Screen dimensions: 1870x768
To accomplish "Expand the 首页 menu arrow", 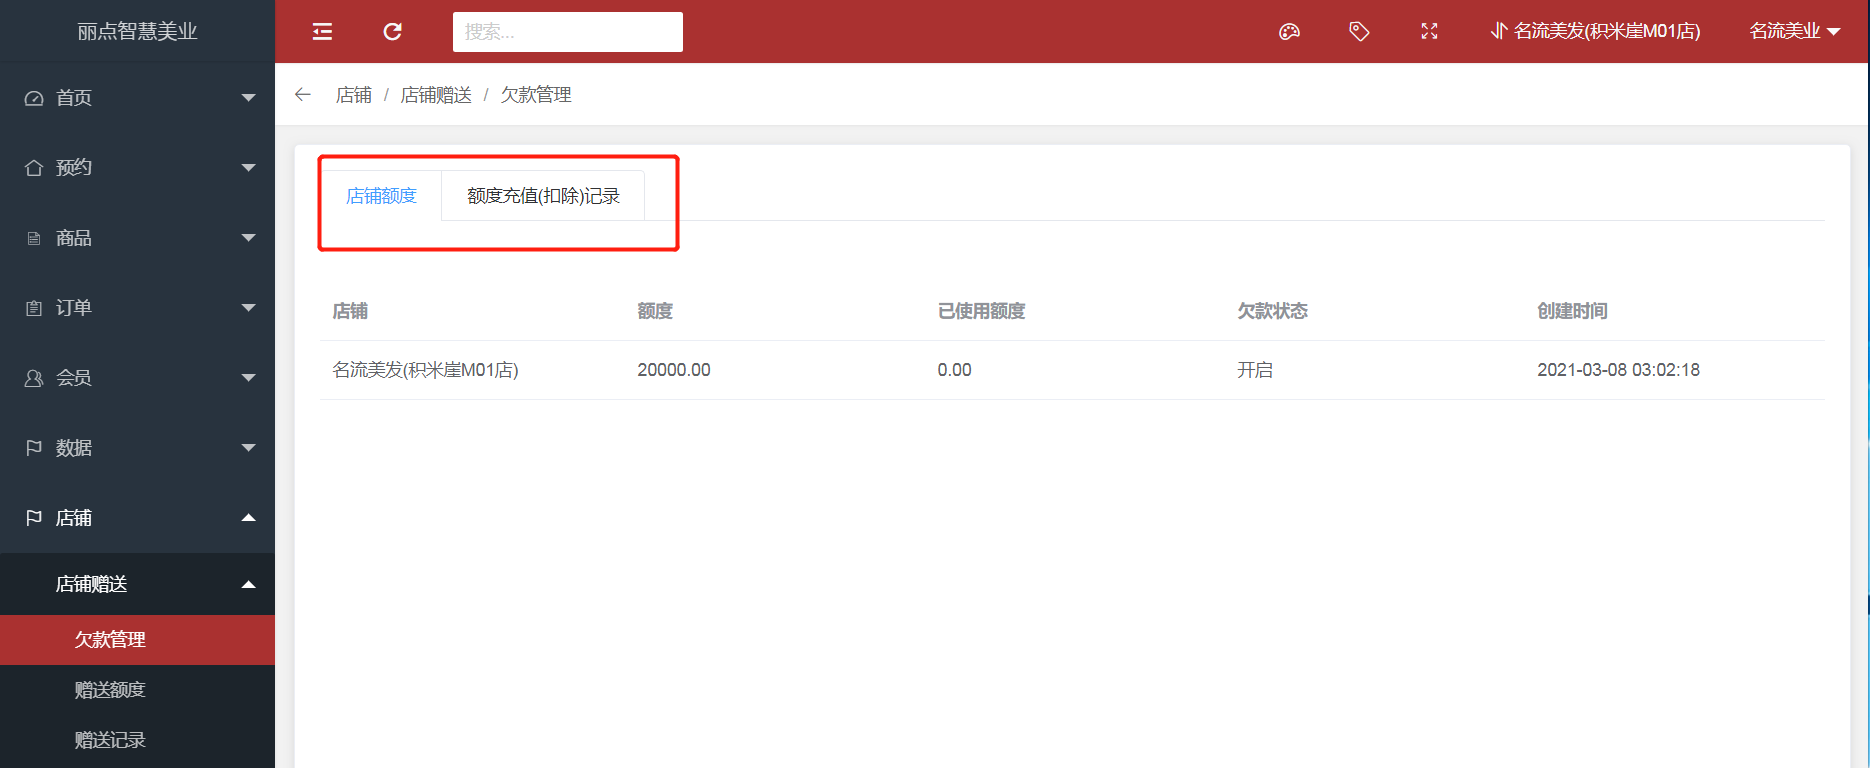I will click(x=249, y=98).
